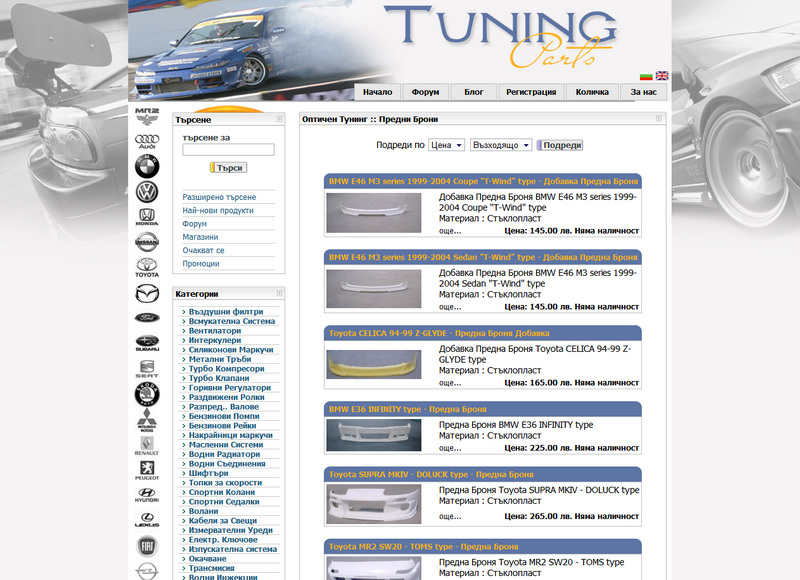Open Турбо Компресори category
800x580 pixels.
point(227,369)
